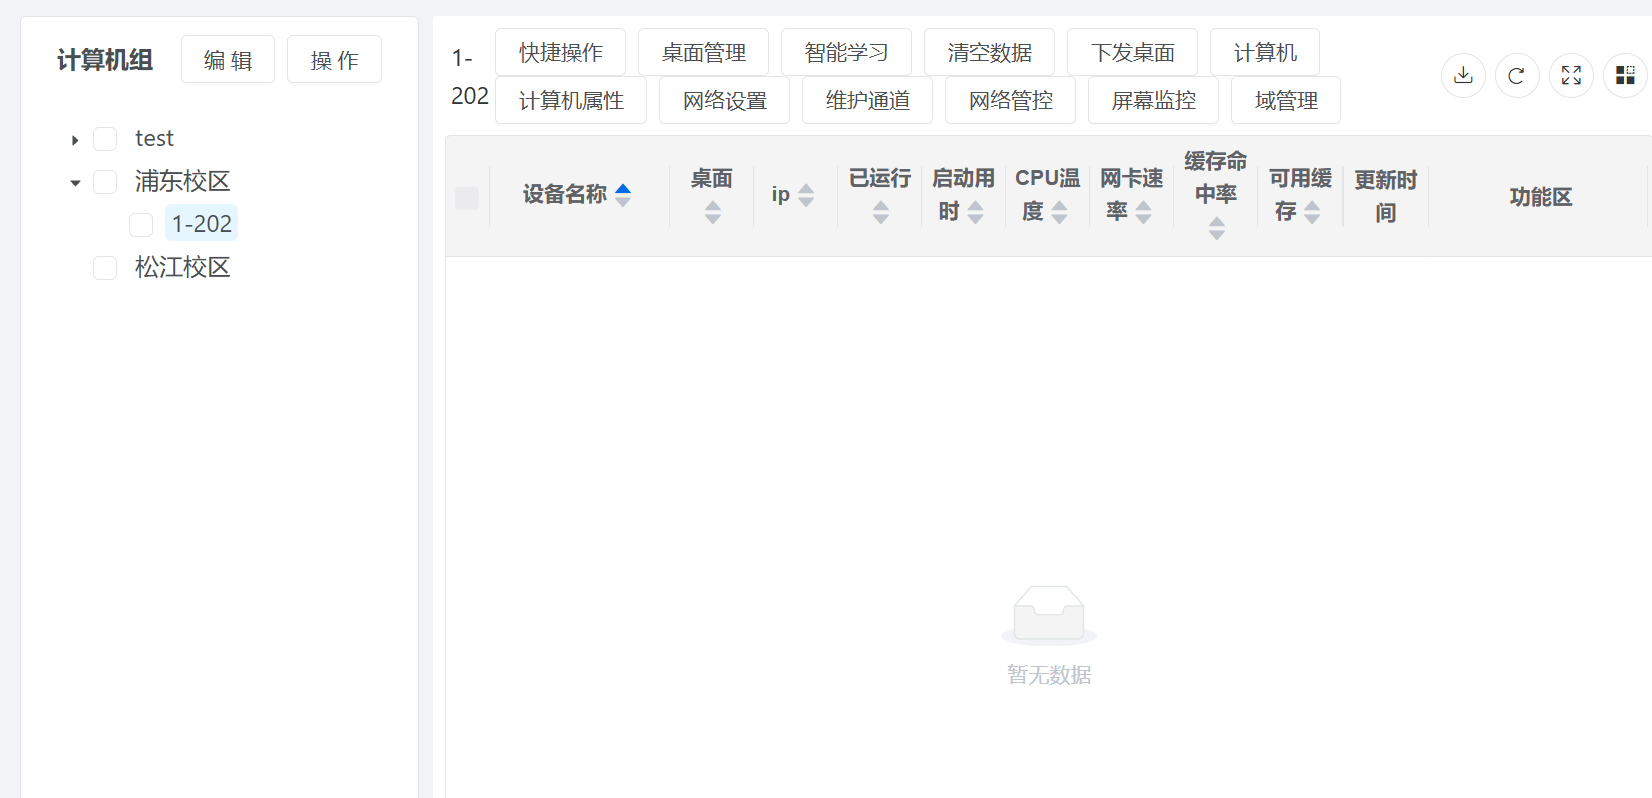Viewport: 1652px width, 798px height.
Task: Click the fullscreen expand icon
Action: (x=1571, y=75)
